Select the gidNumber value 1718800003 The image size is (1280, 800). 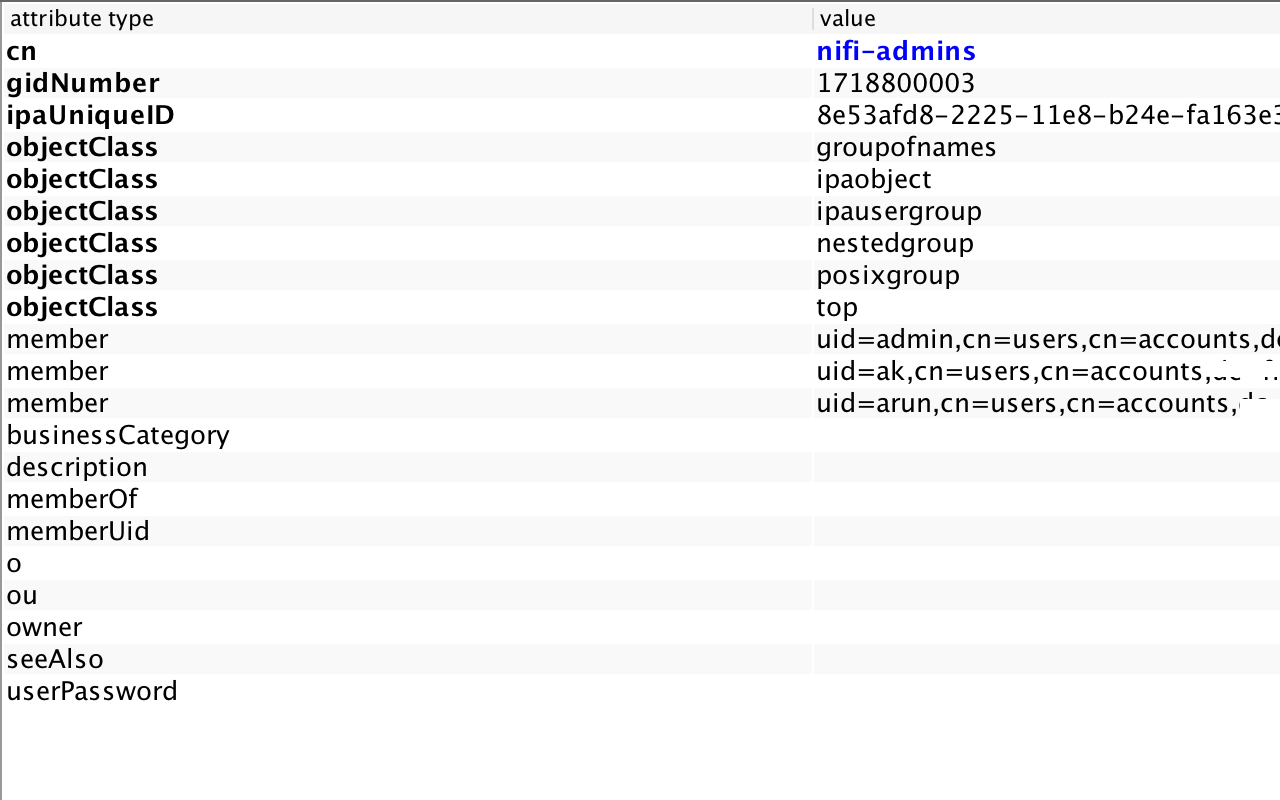(896, 83)
